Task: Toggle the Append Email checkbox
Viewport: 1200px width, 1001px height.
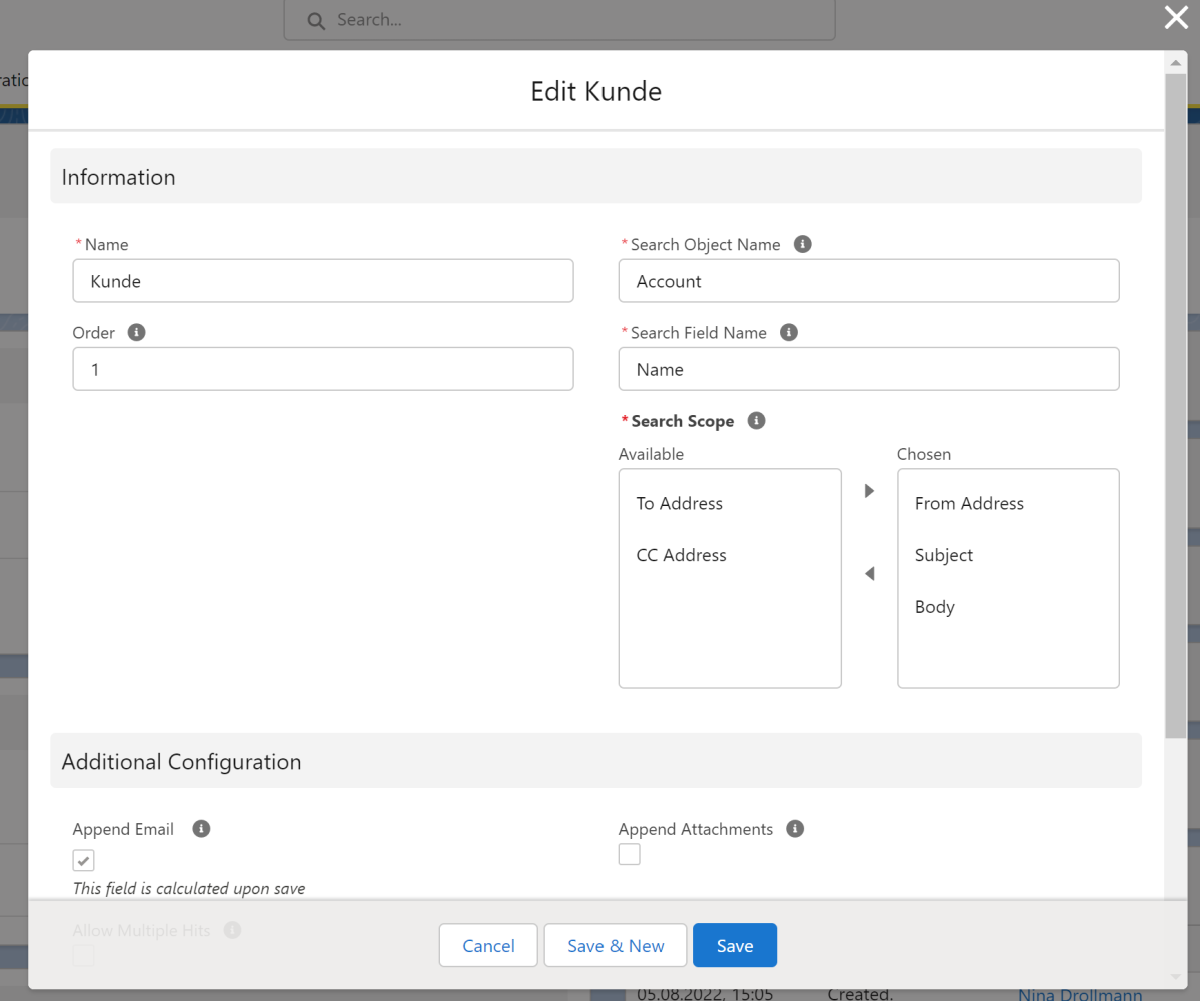Action: click(x=84, y=860)
